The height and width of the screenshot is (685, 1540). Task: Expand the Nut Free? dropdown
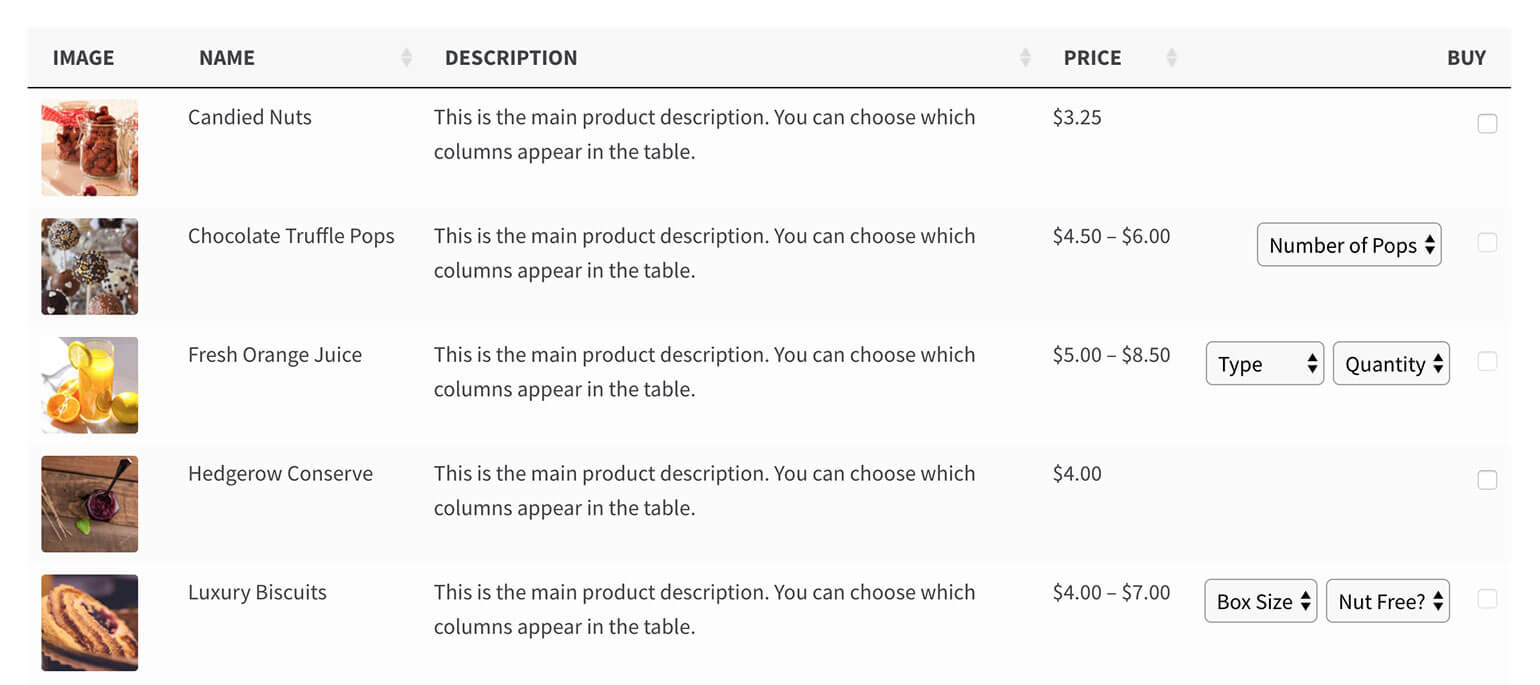click(1387, 602)
